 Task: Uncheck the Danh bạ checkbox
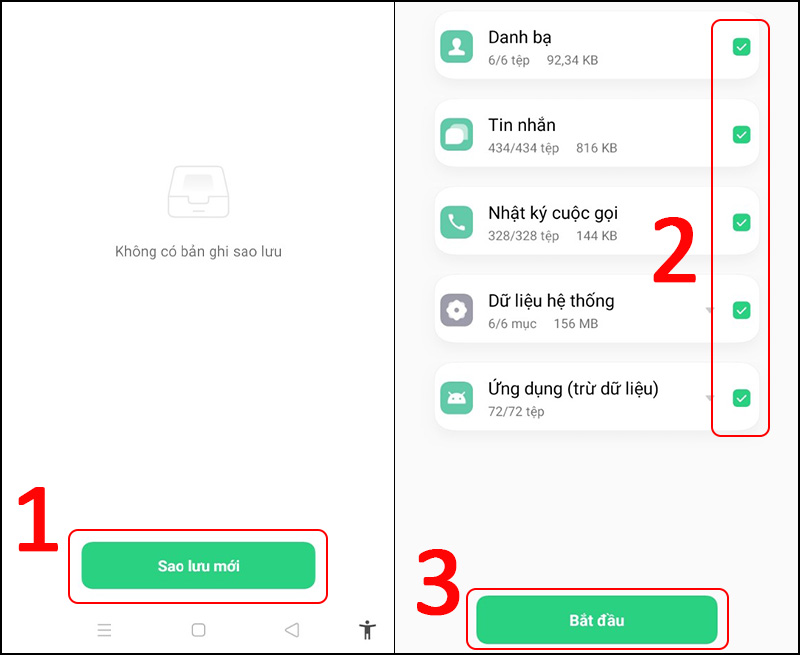tap(741, 46)
